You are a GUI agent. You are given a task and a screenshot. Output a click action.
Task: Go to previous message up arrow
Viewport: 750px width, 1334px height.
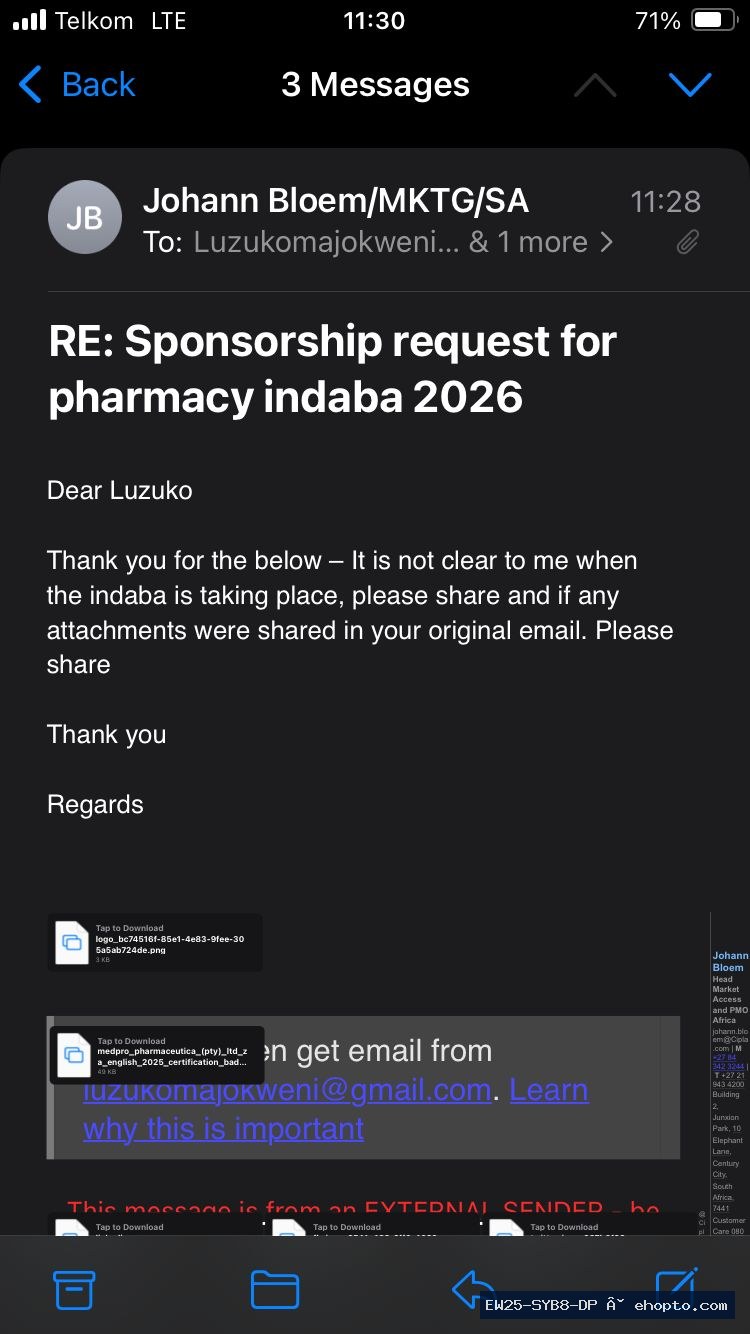pos(595,86)
